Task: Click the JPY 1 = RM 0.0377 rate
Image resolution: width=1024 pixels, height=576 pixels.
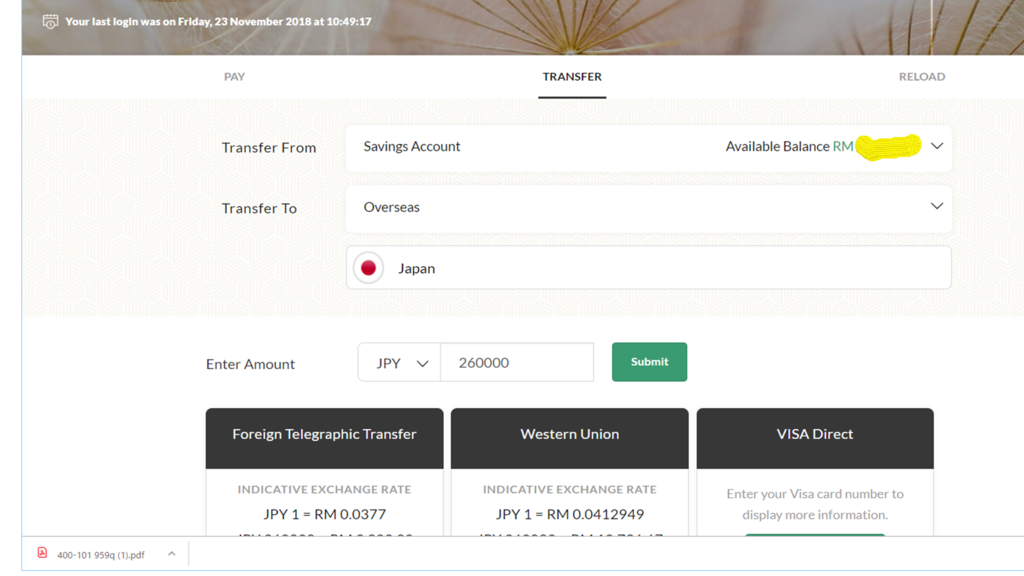Action: coord(325,514)
